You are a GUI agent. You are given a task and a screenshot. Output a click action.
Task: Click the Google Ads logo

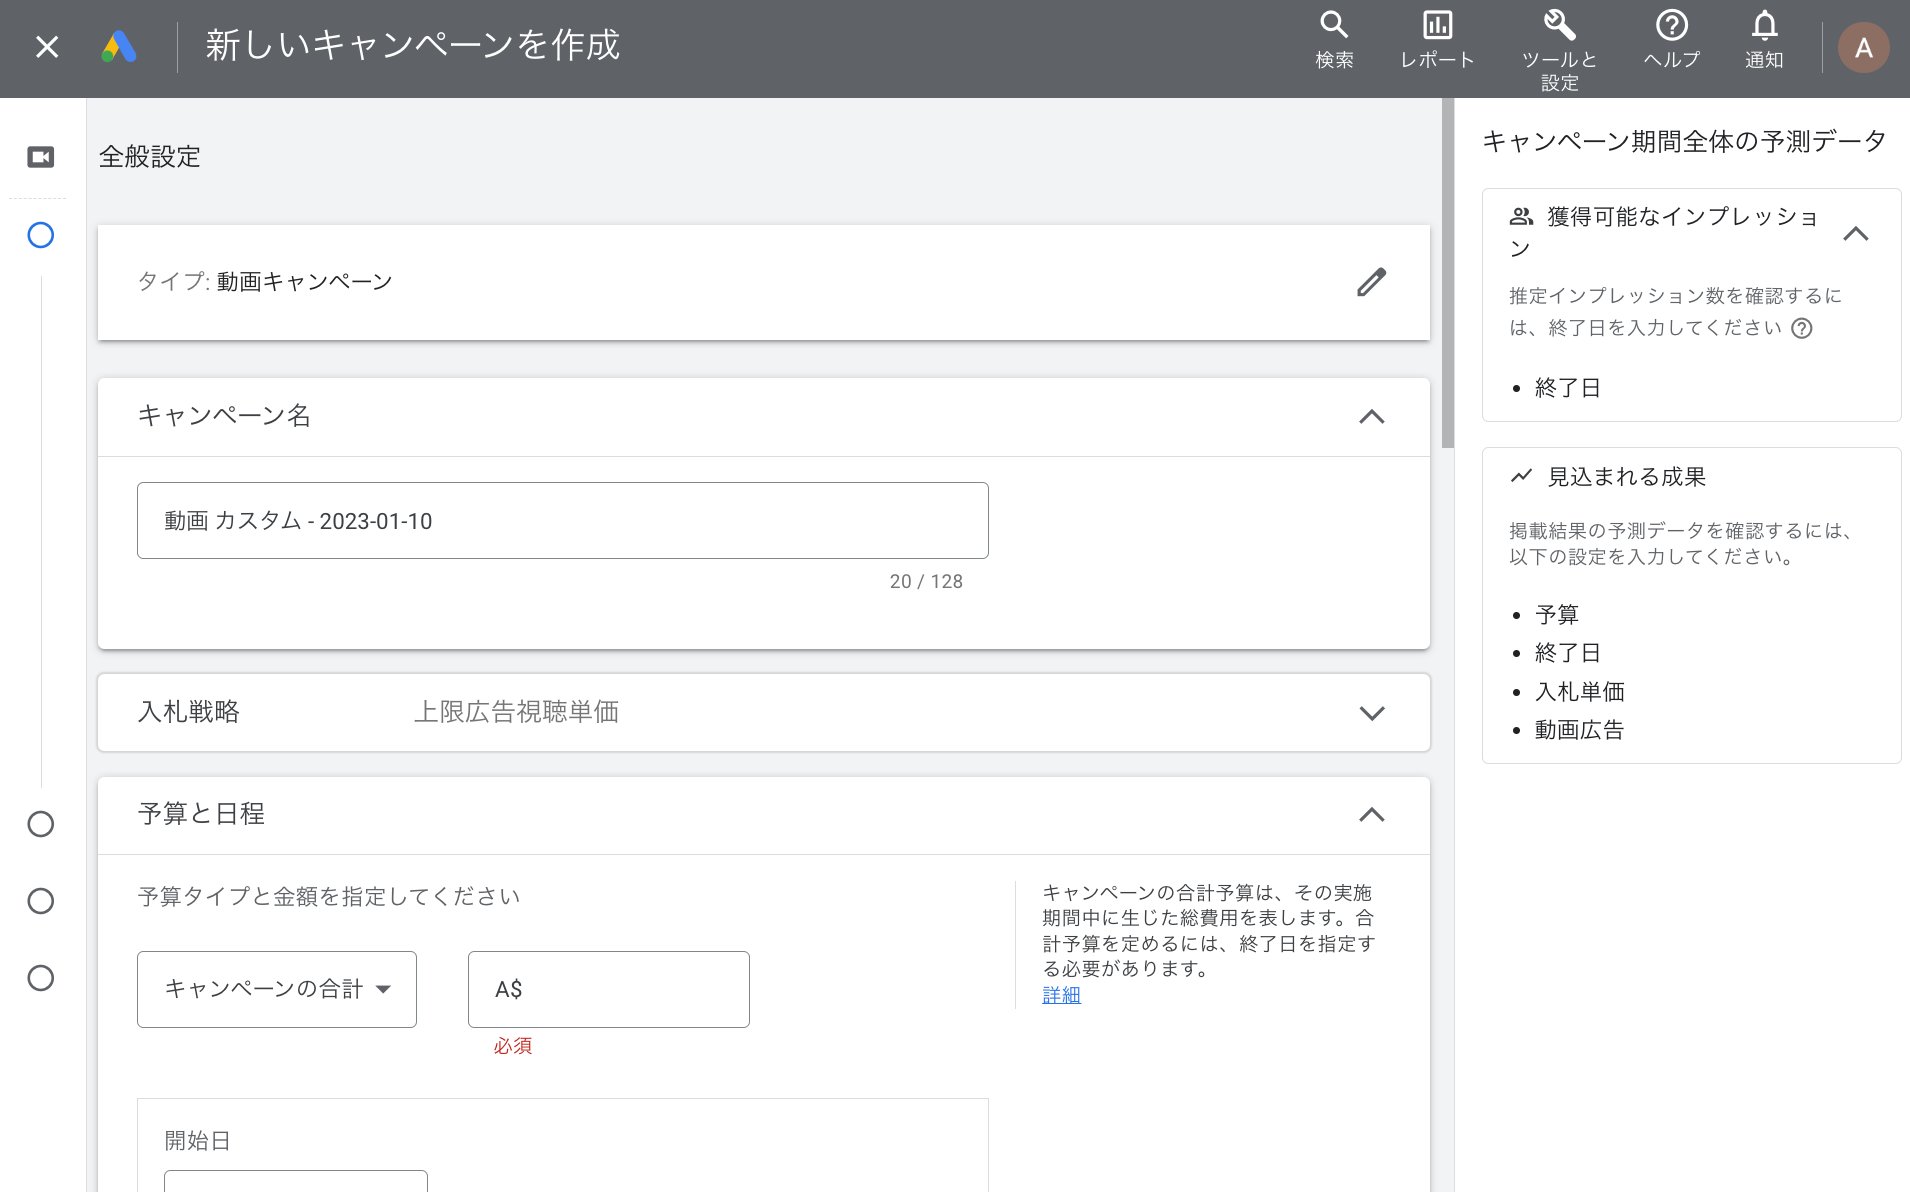pos(119,45)
